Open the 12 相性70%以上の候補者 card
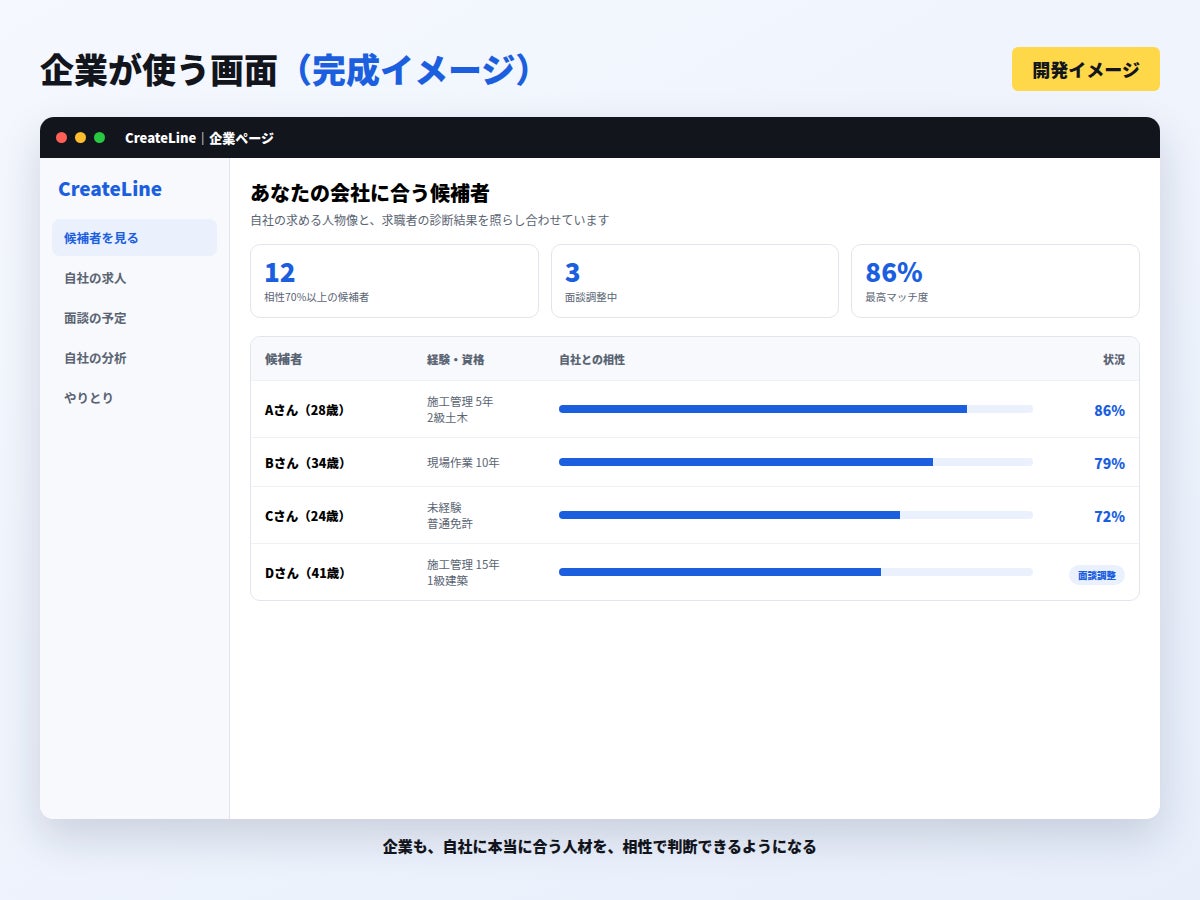Viewport: 1200px width, 900px height. (x=394, y=281)
